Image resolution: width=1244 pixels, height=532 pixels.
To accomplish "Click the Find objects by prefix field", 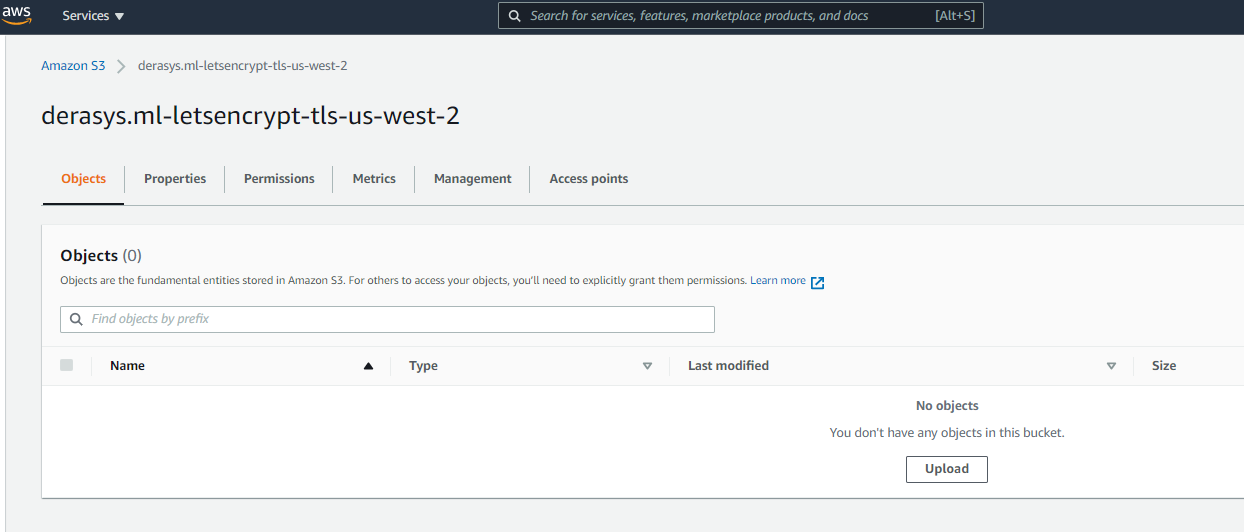I will pyautogui.click(x=387, y=319).
